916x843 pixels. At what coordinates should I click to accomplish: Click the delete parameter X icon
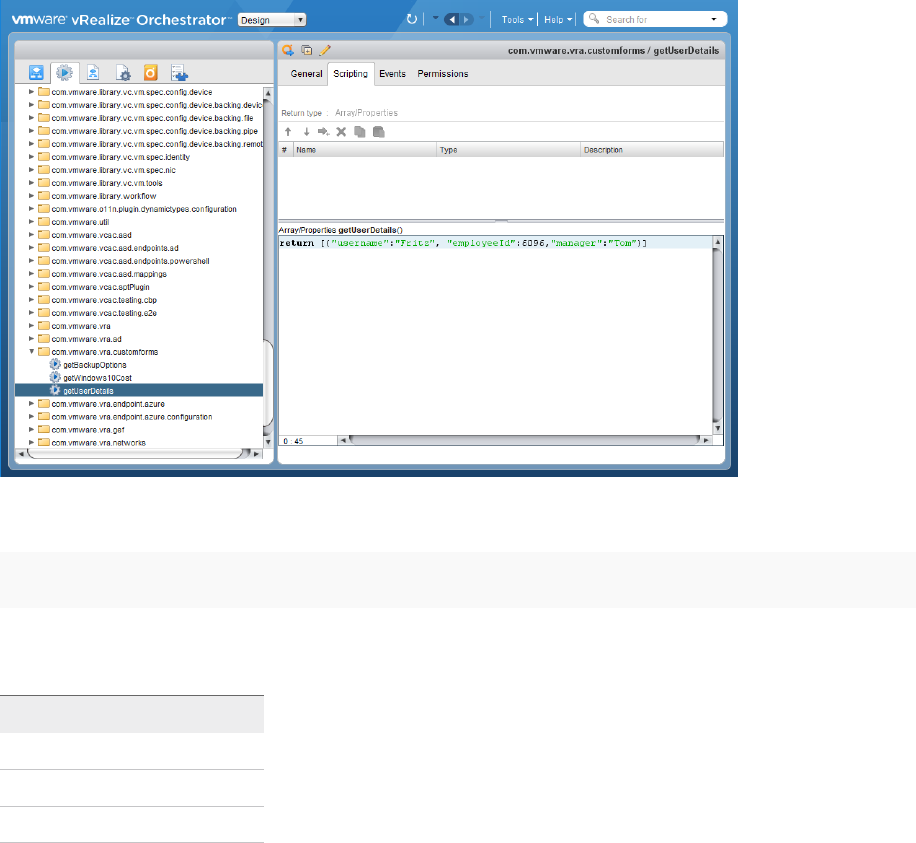point(341,132)
